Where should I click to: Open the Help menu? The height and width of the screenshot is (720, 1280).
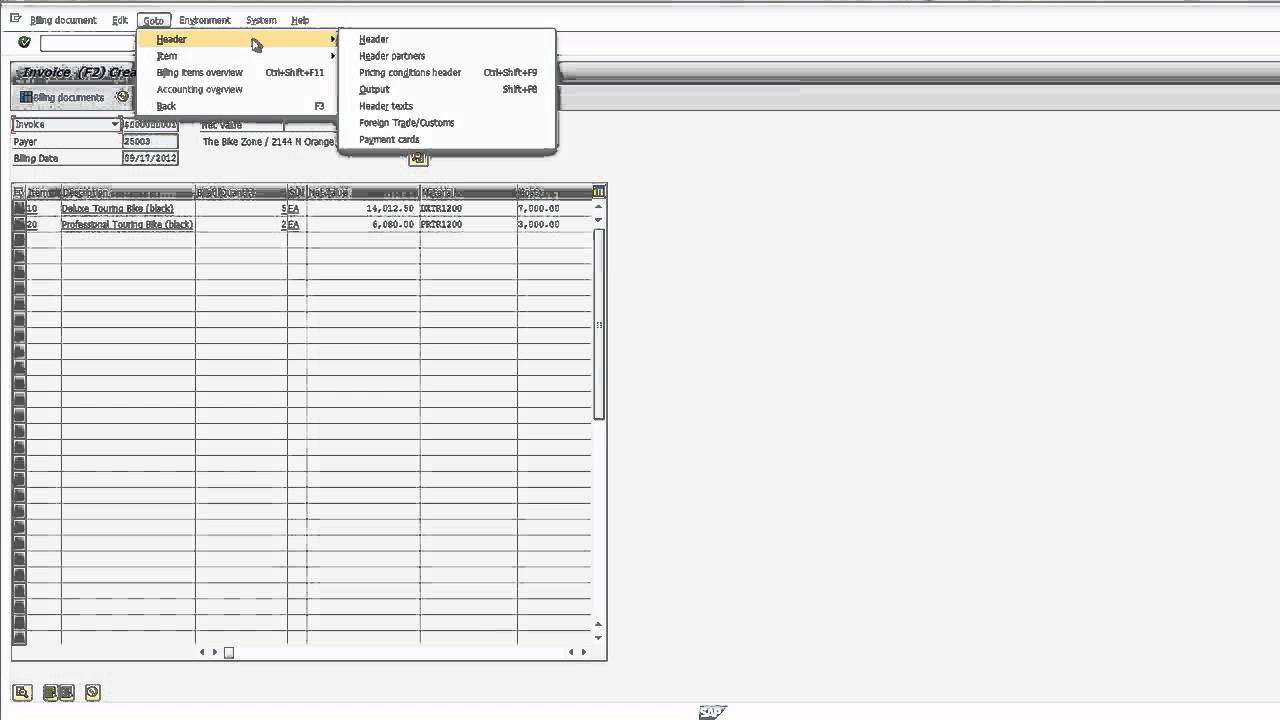(300, 20)
